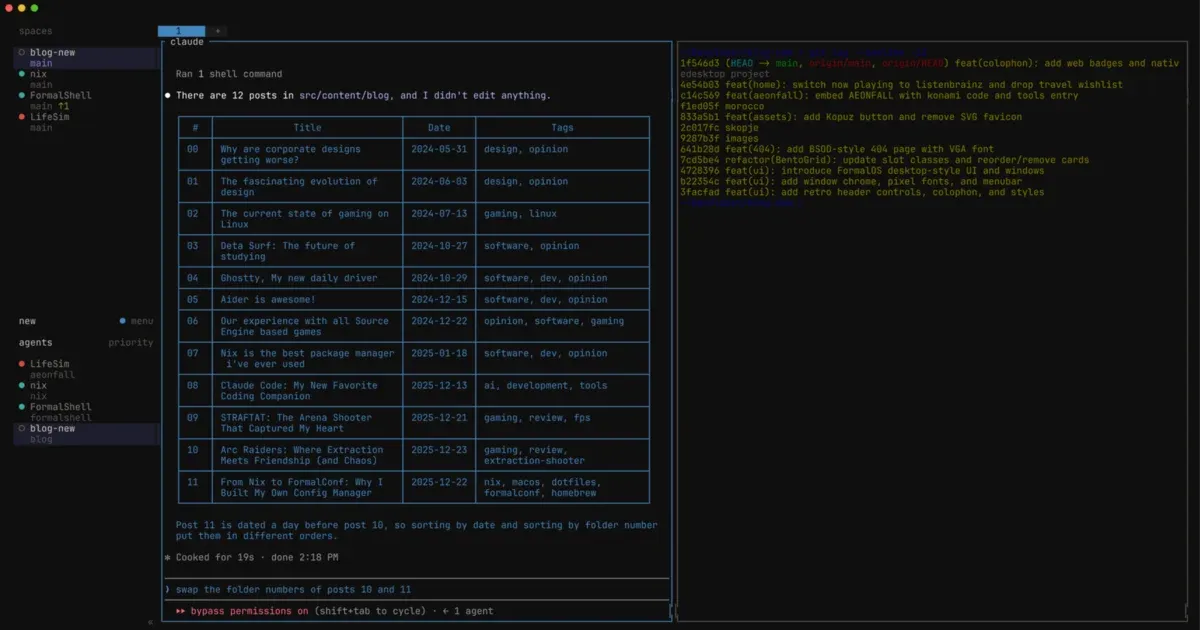Click 'Arc Raiders: Where Extraction' title

tap(302, 455)
